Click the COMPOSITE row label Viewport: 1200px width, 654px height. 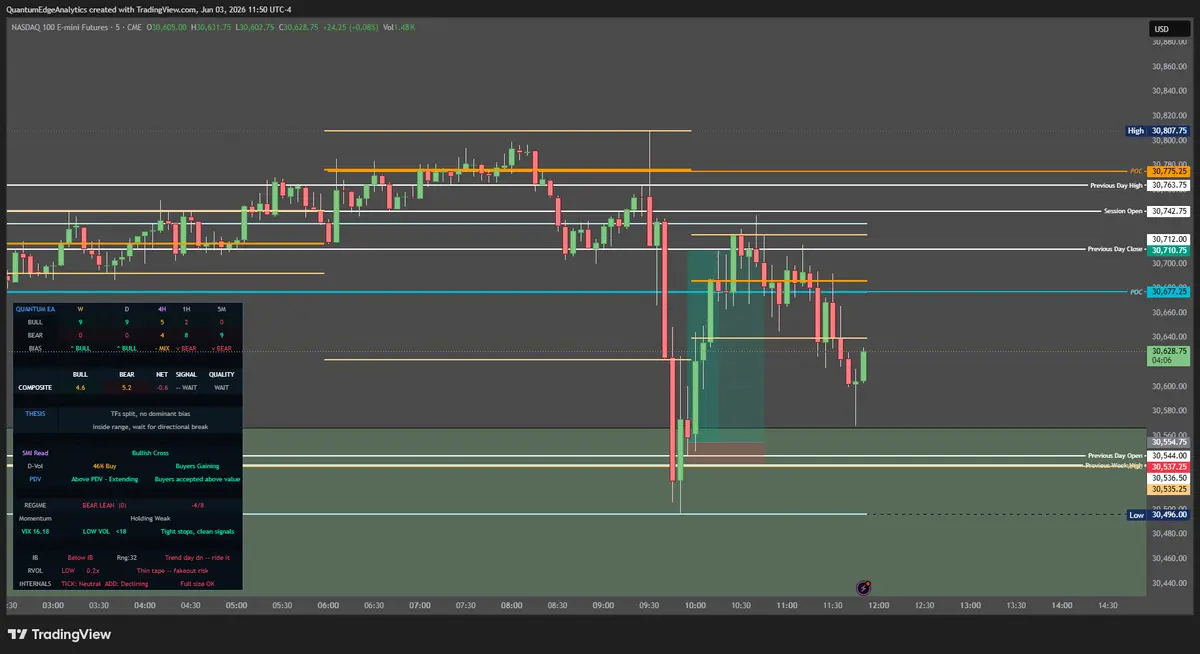[36, 387]
